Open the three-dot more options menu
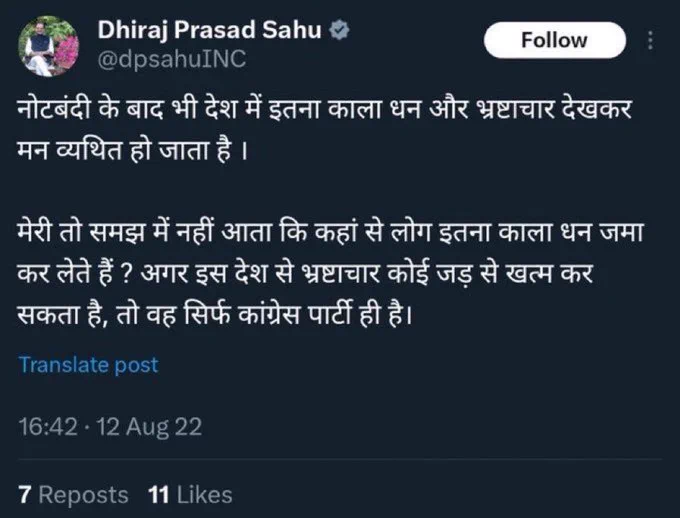Screen dimensions: 680x518 (x=650, y=40)
